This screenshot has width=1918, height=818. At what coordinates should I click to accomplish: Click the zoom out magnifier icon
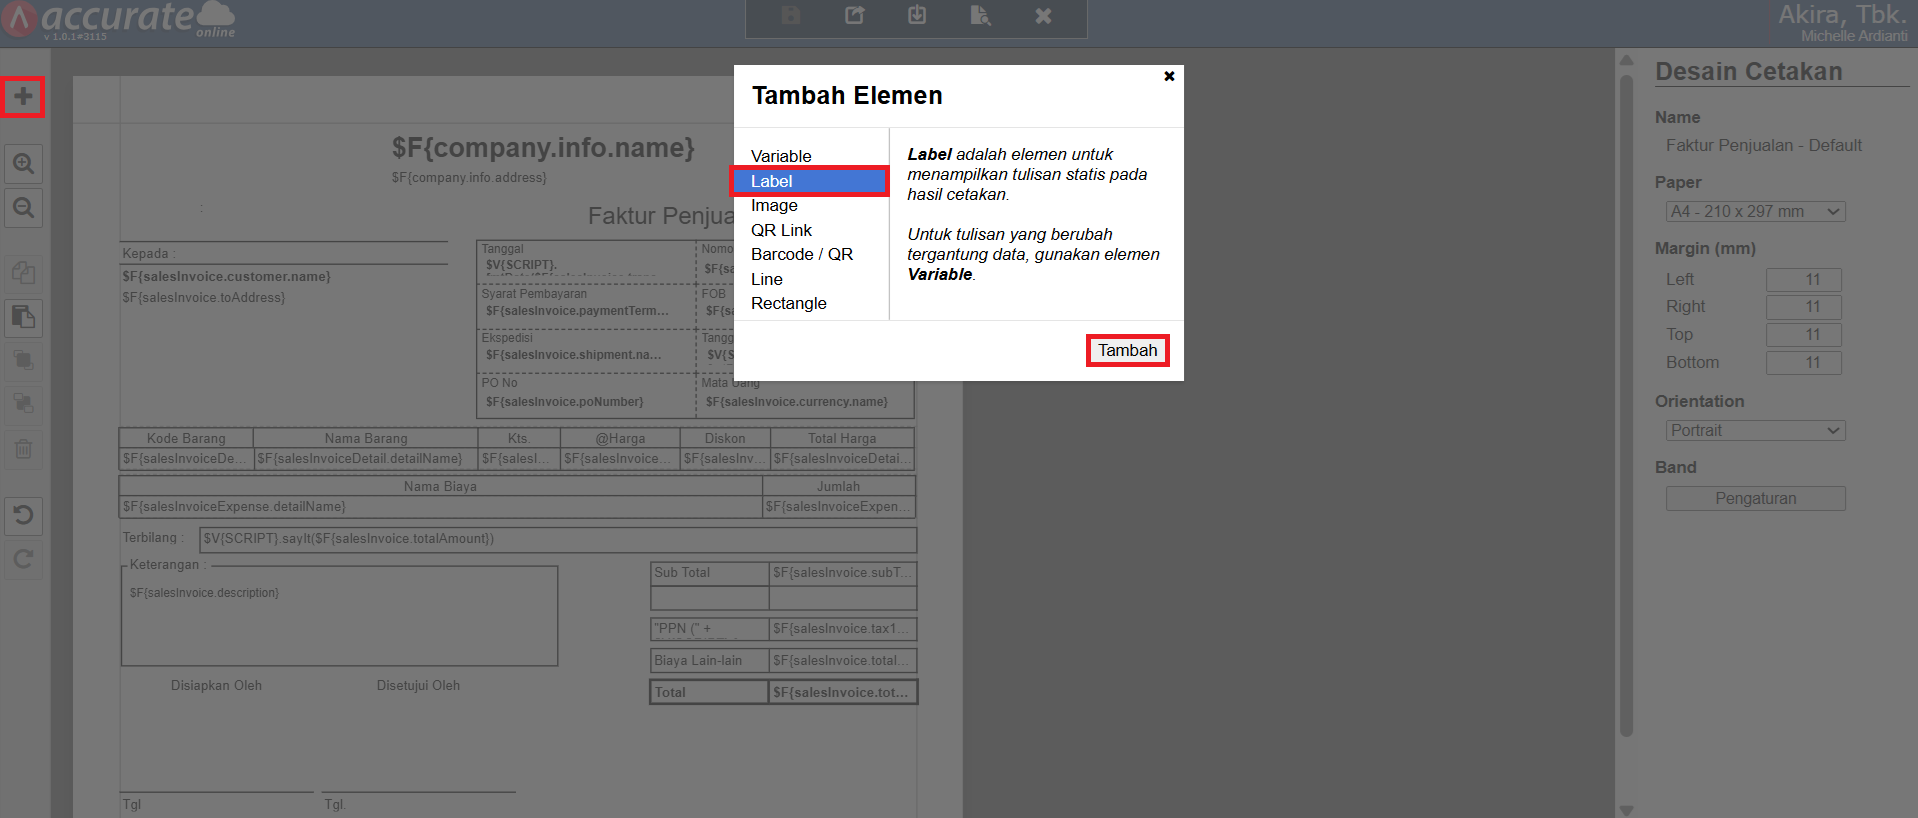click(x=23, y=208)
